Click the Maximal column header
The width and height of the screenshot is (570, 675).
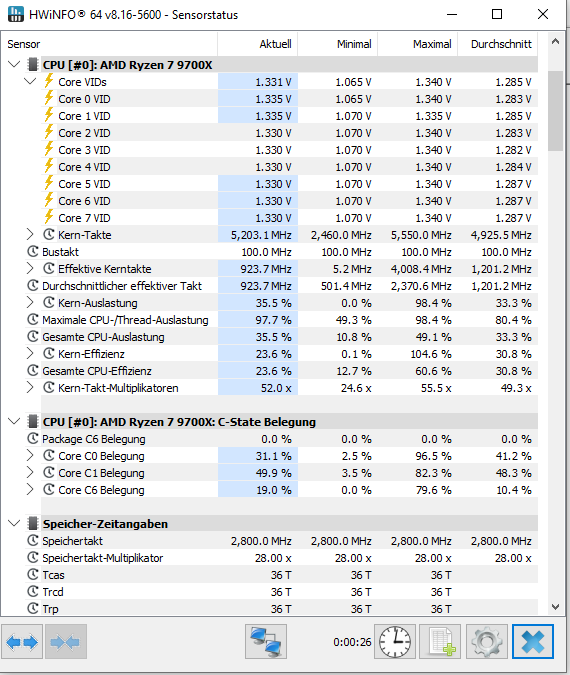point(418,44)
